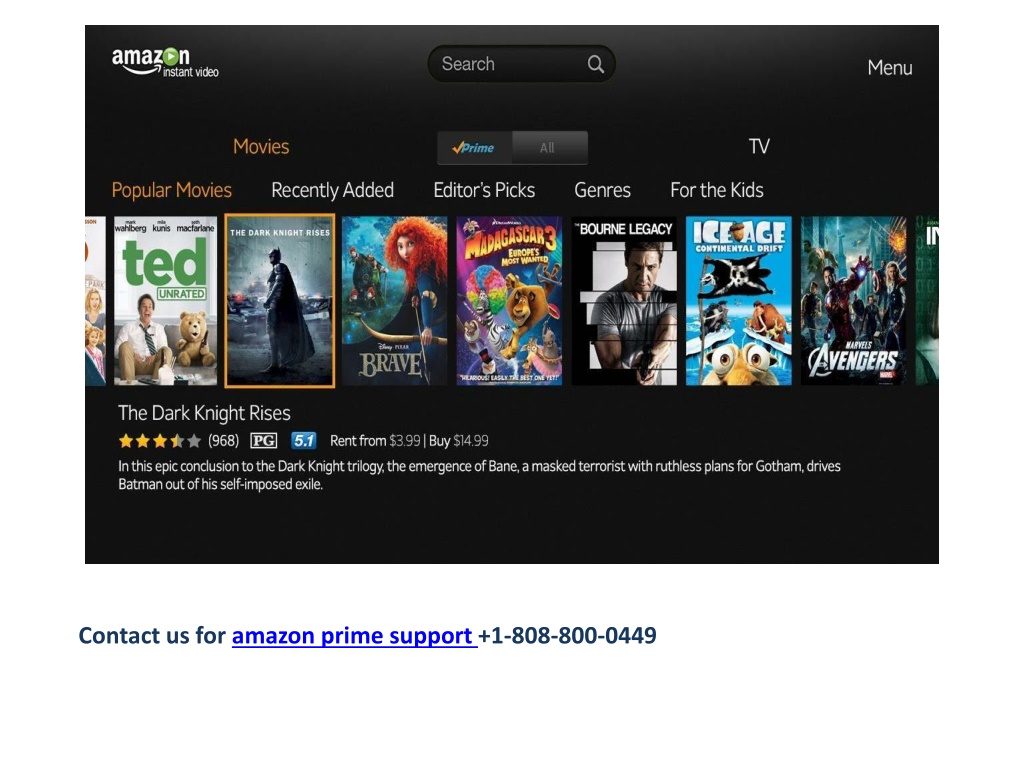Image resolution: width=1024 pixels, height=768 pixels.
Task: Select the TV section
Action: [x=759, y=146]
